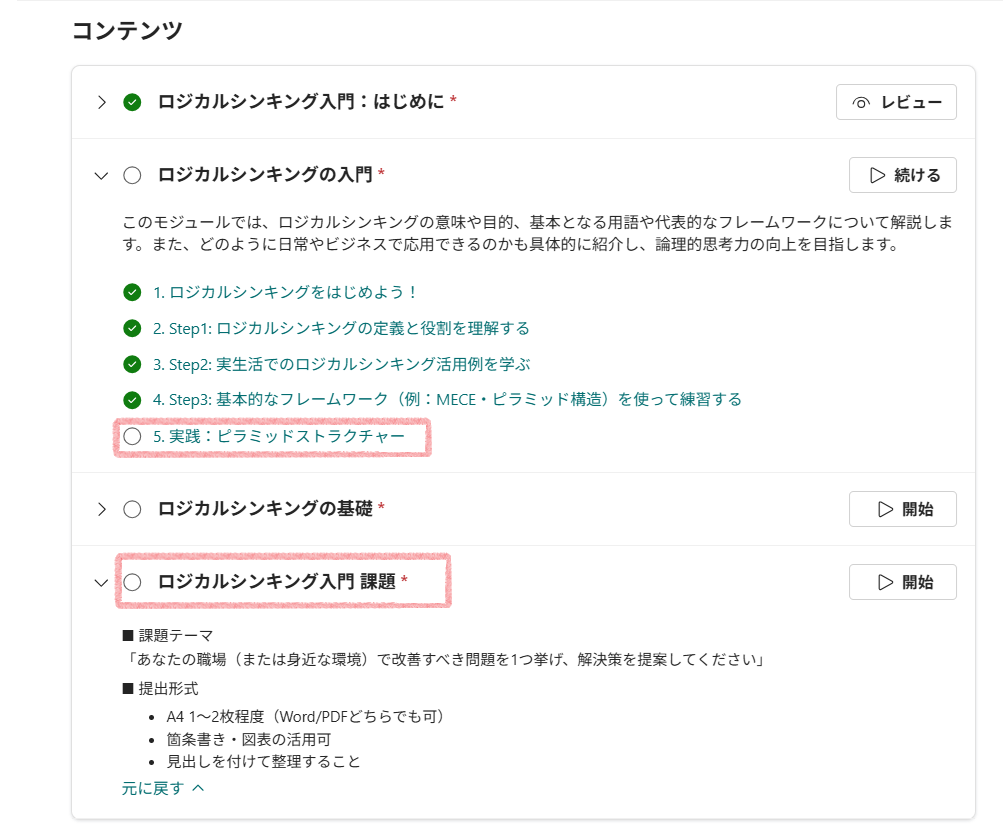The height and width of the screenshot is (836, 1003).
Task: Click the bullet 箇条書き・図表の活用可
Action: tap(249, 739)
